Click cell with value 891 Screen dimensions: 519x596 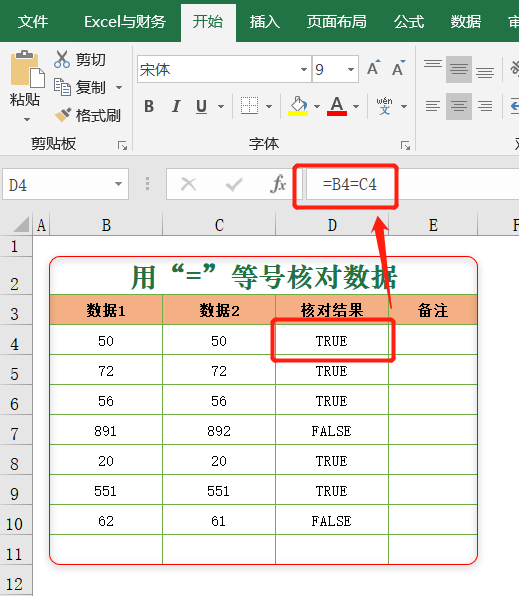pyautogui.click(x=106, y=431)
